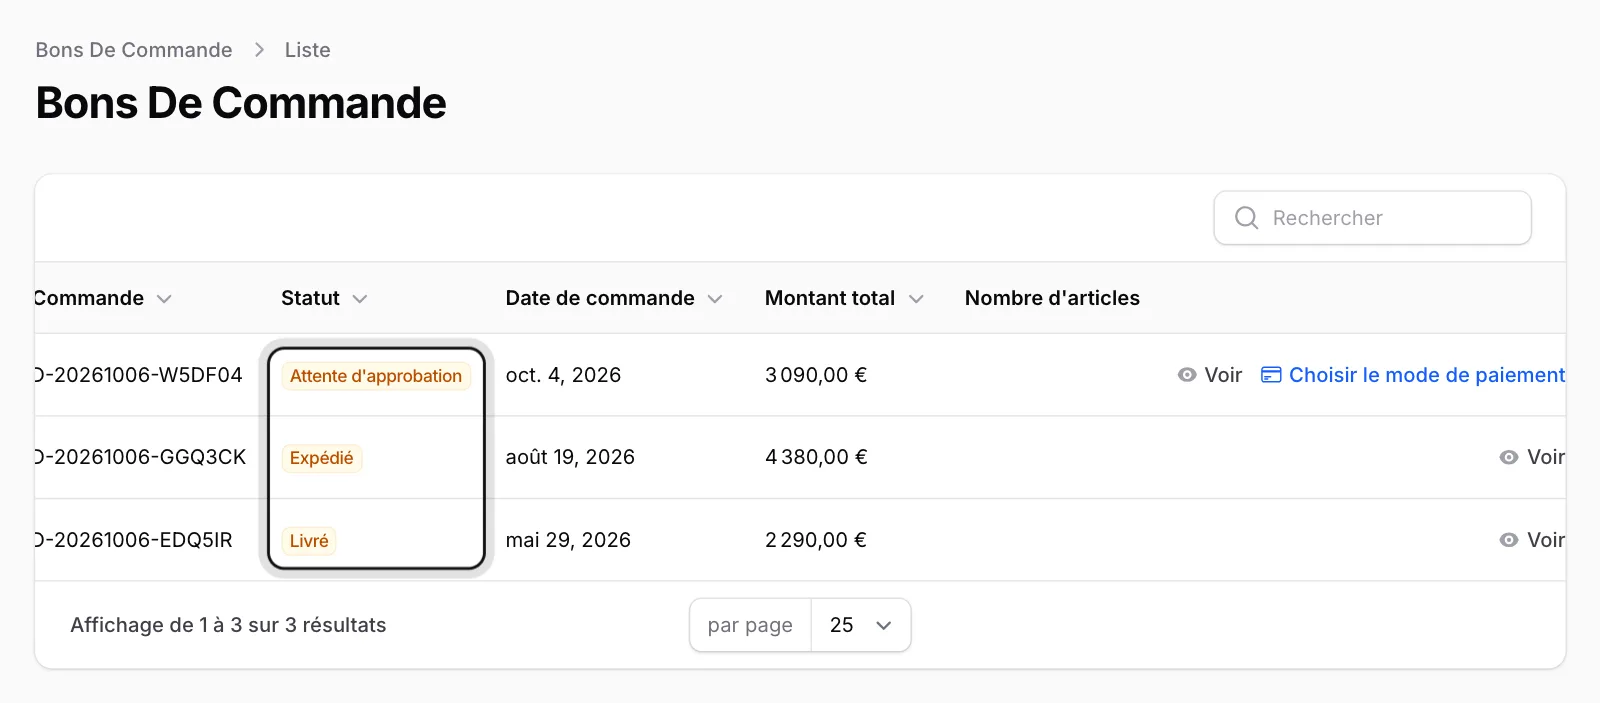This screenshot has height=703, width=1600.
Task: Open Bons De Commande breadcrumb link
Action: [x=134, y=50]
